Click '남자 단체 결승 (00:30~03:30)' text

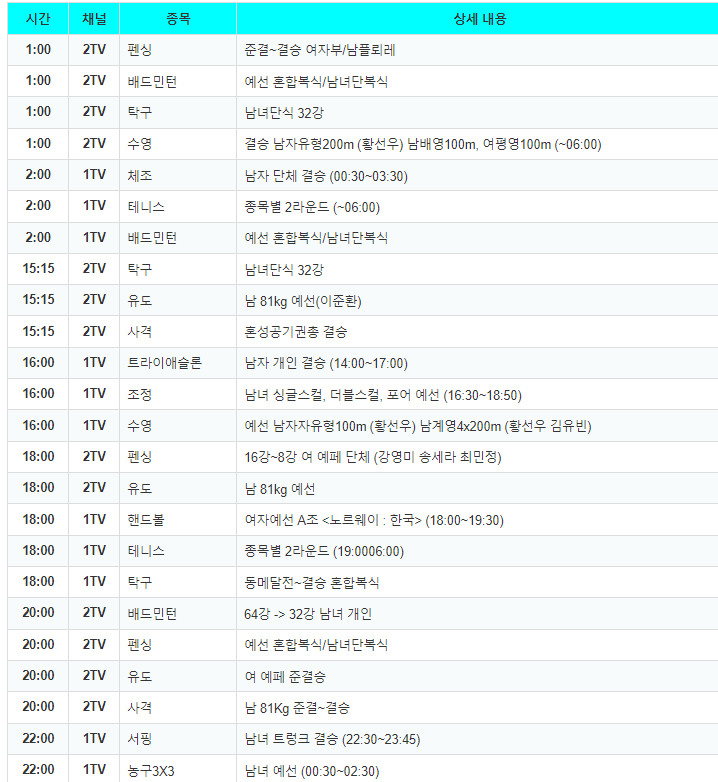pos(326,176)
